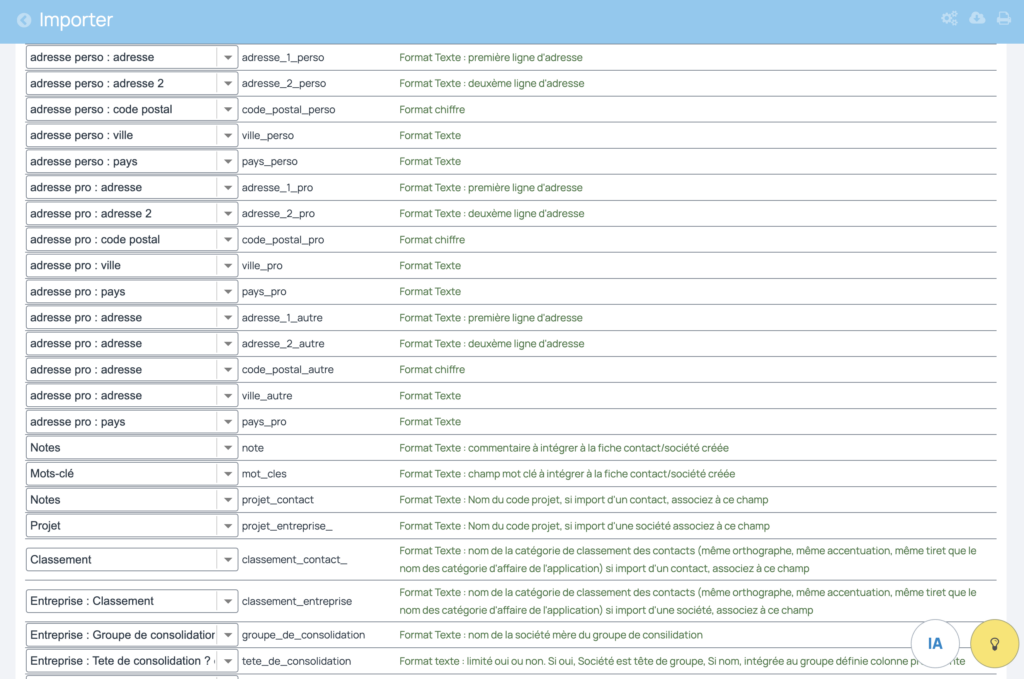Select the code_postal_pro field name
The image size is (1024, 679).
pos(283,240)
